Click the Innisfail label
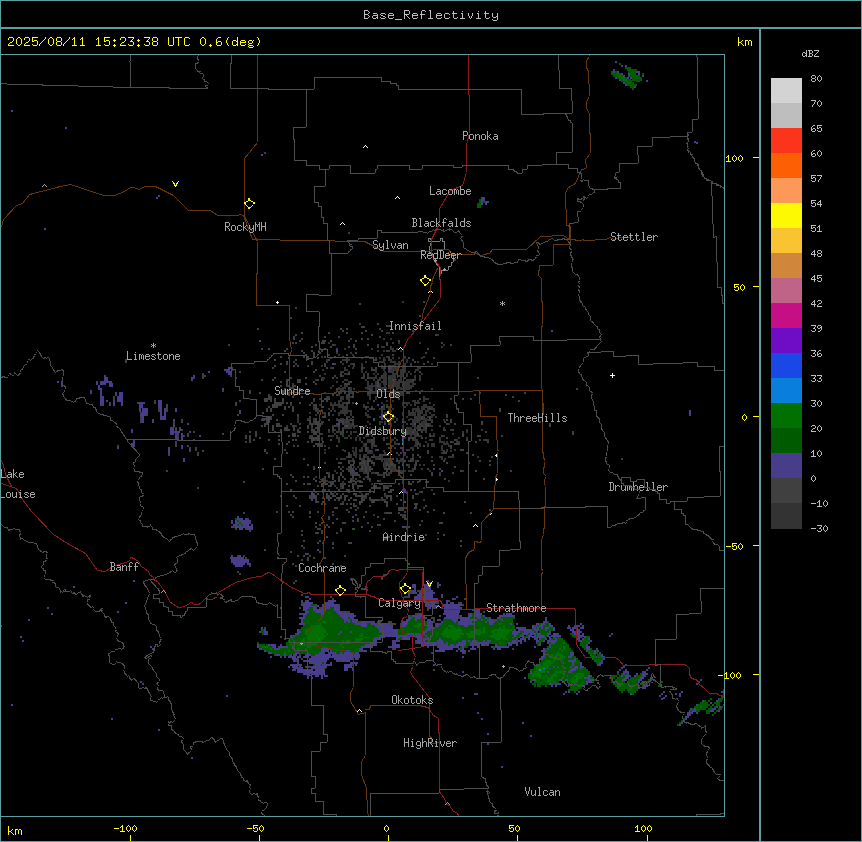The height and width of the screenshot is (842, 862). tap(415, 326)
